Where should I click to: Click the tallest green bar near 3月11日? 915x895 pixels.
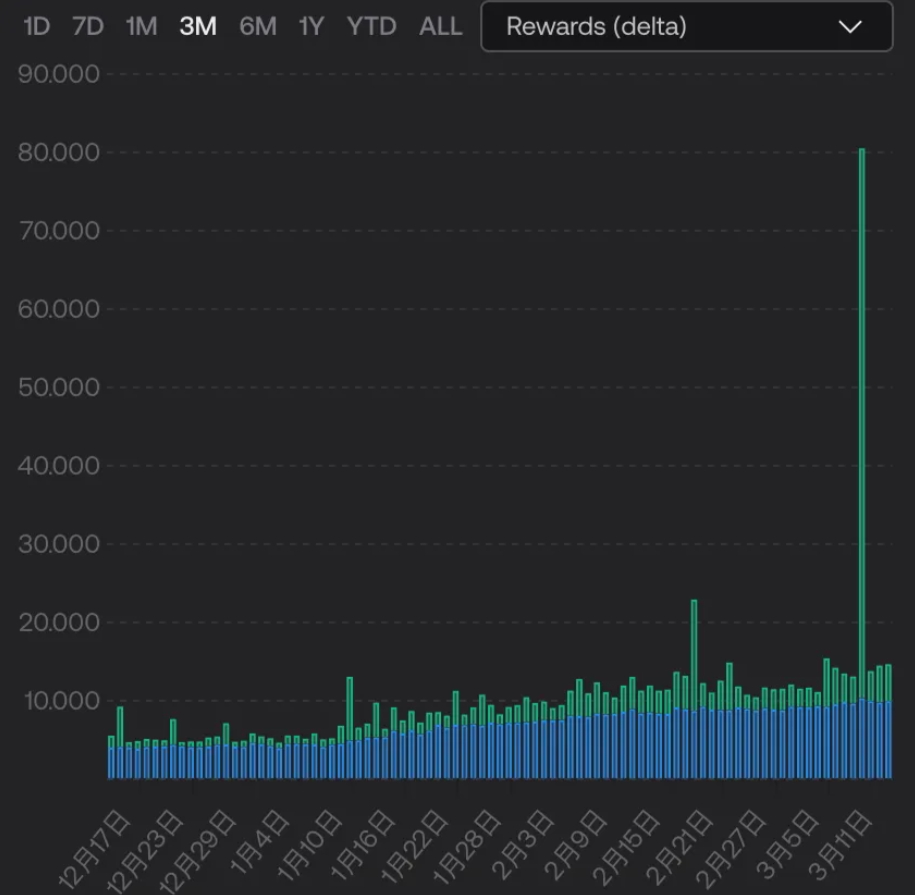click(862, 423)
